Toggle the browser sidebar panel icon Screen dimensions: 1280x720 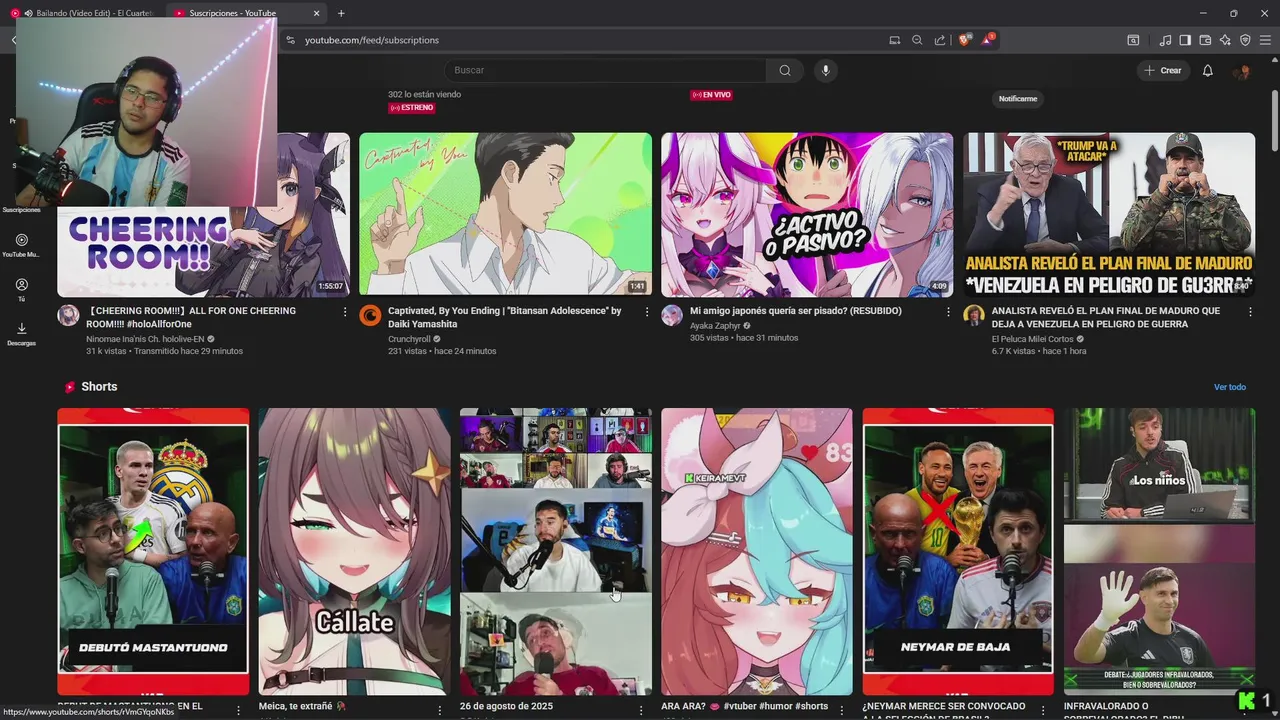point(1185,40)
